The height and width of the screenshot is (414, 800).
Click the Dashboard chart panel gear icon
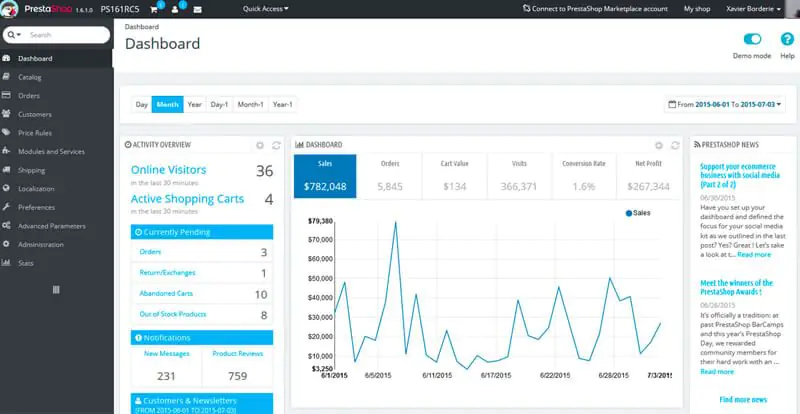coord(659,145)
